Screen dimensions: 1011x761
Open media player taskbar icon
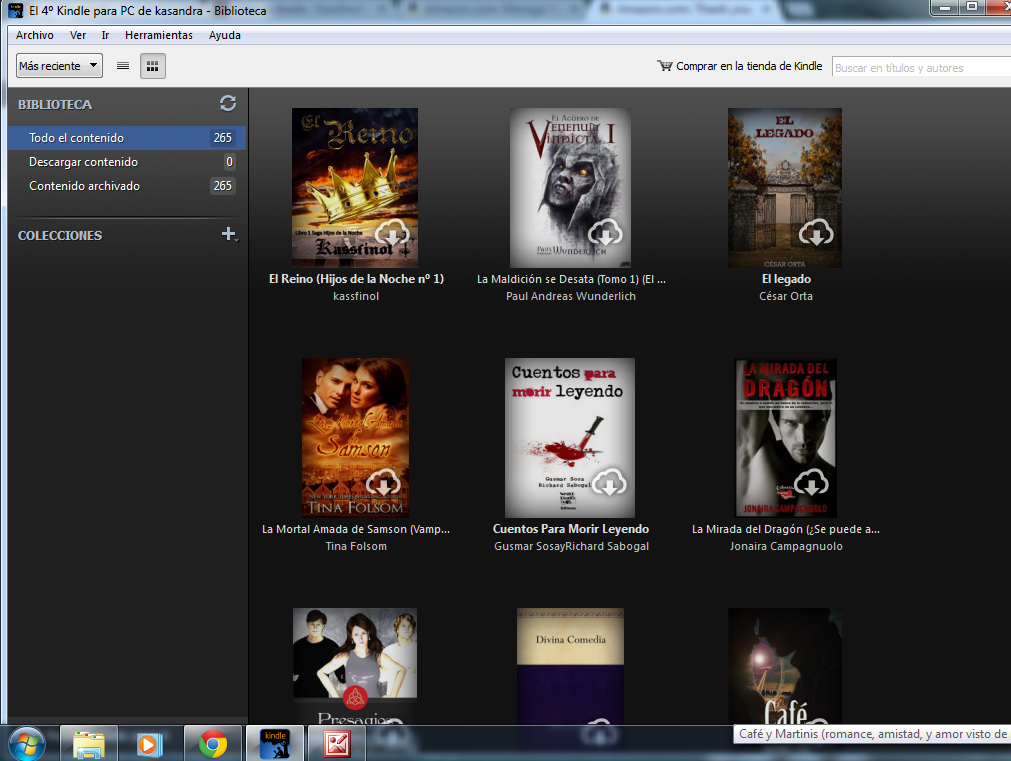click(x=150, y=744)
